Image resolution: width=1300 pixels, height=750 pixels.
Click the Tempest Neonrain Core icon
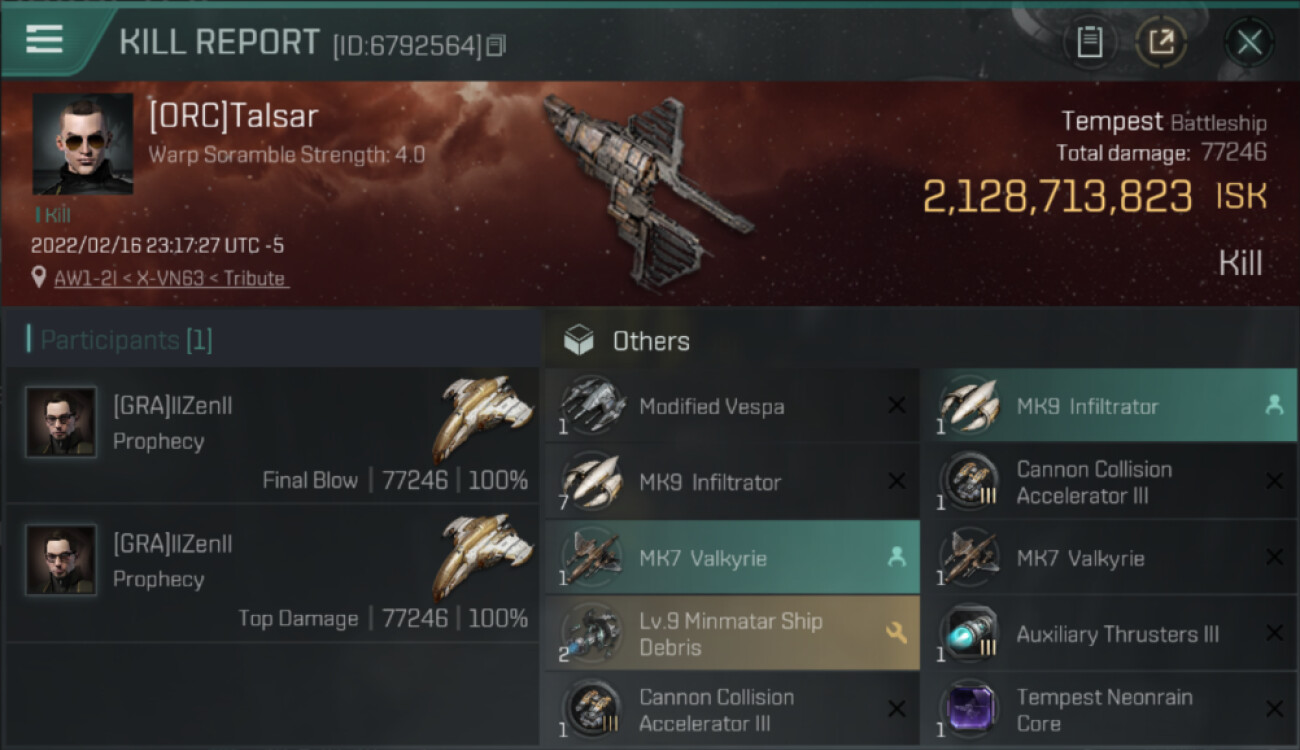pos(969,709)
